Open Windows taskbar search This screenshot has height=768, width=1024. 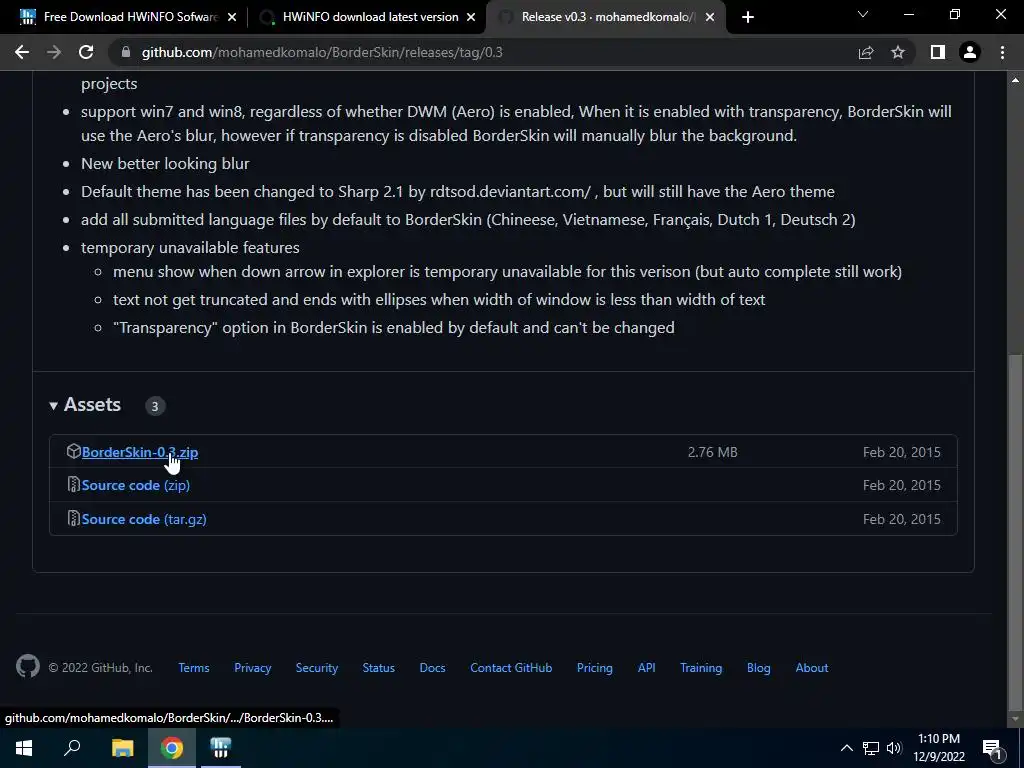pos(72,748)
